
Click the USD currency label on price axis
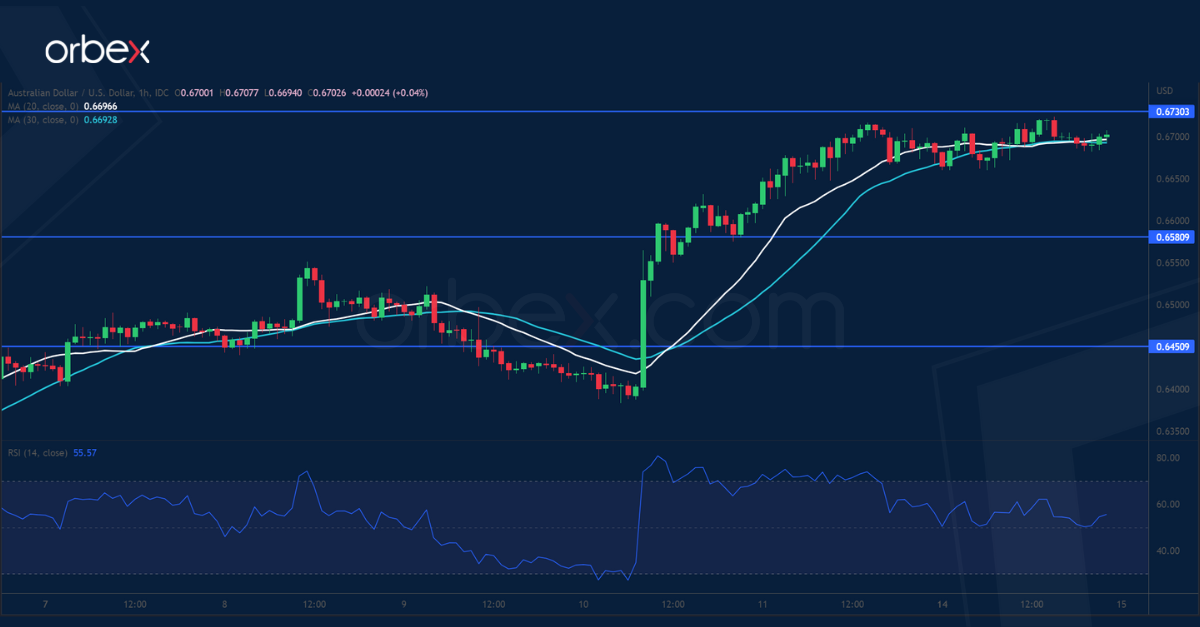coord(1166,88)
